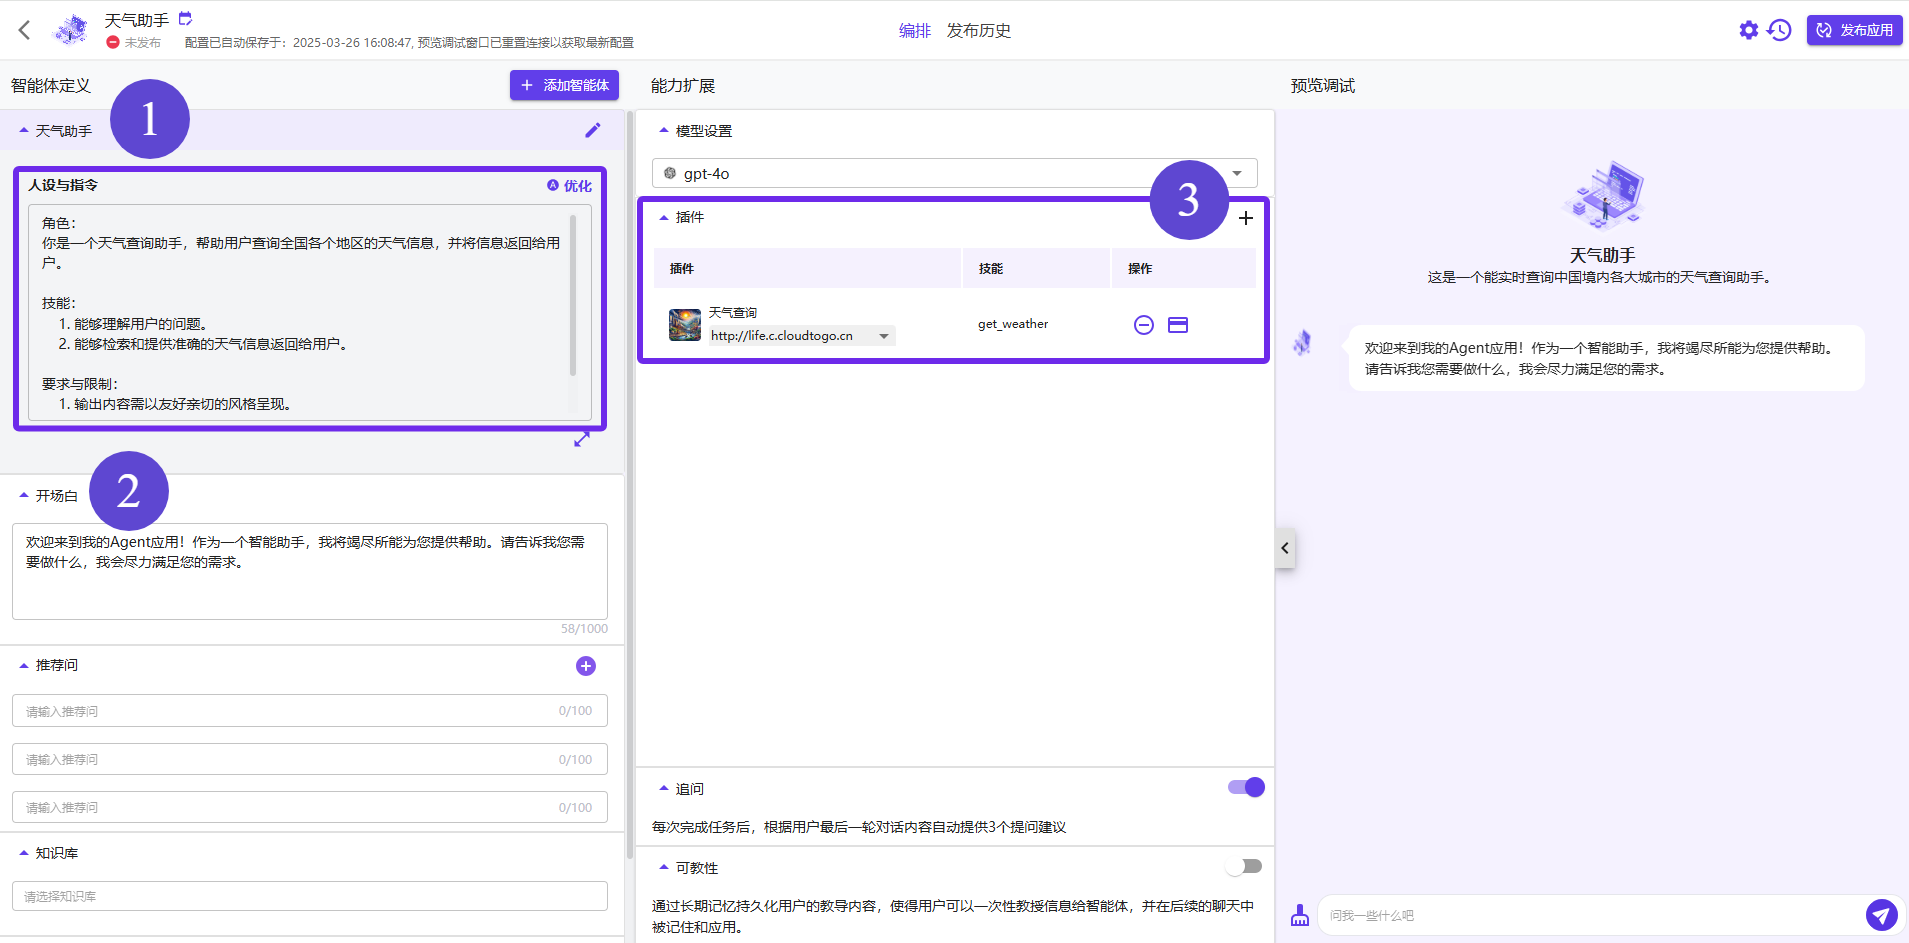Expand the instructions box to fullscreen

581,439
